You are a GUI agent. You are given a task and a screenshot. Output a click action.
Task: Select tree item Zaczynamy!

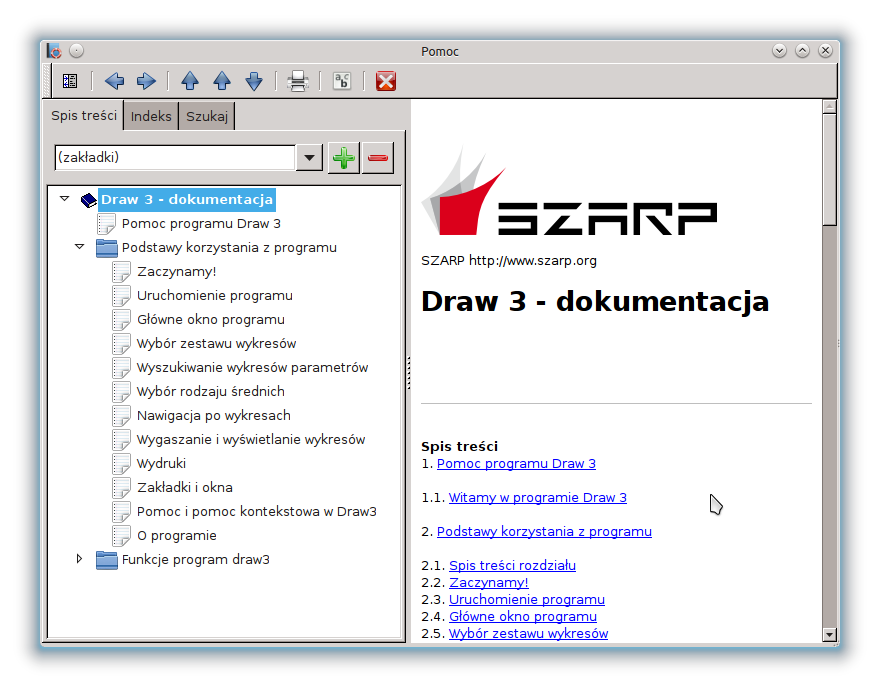pos(177,272)
